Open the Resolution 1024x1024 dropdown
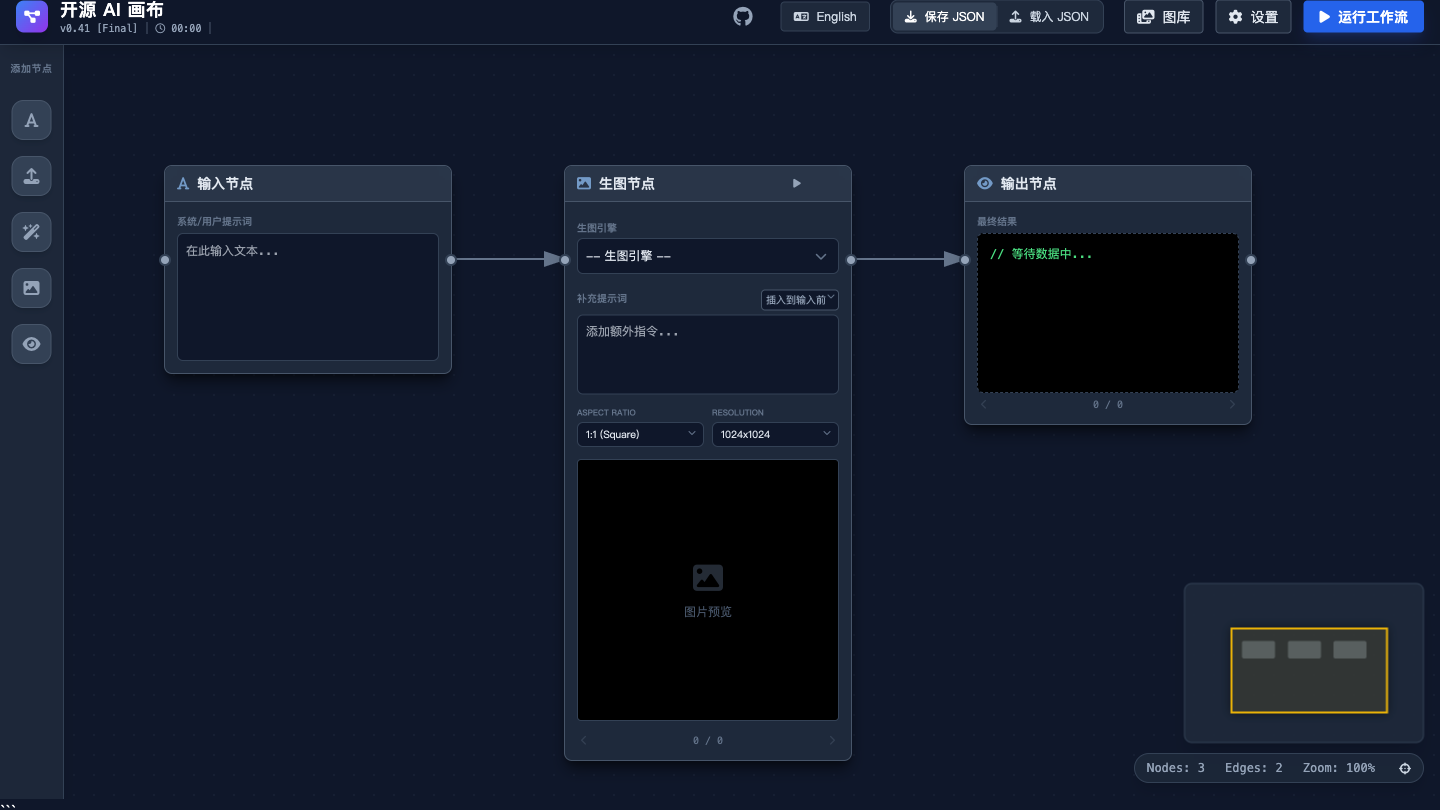The image size is (1440, 810). coord(775,434)
